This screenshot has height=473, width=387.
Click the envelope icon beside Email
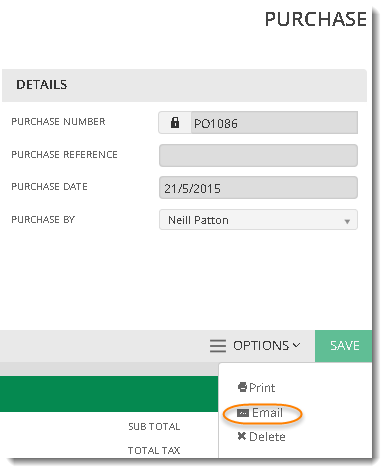point(243,413)
